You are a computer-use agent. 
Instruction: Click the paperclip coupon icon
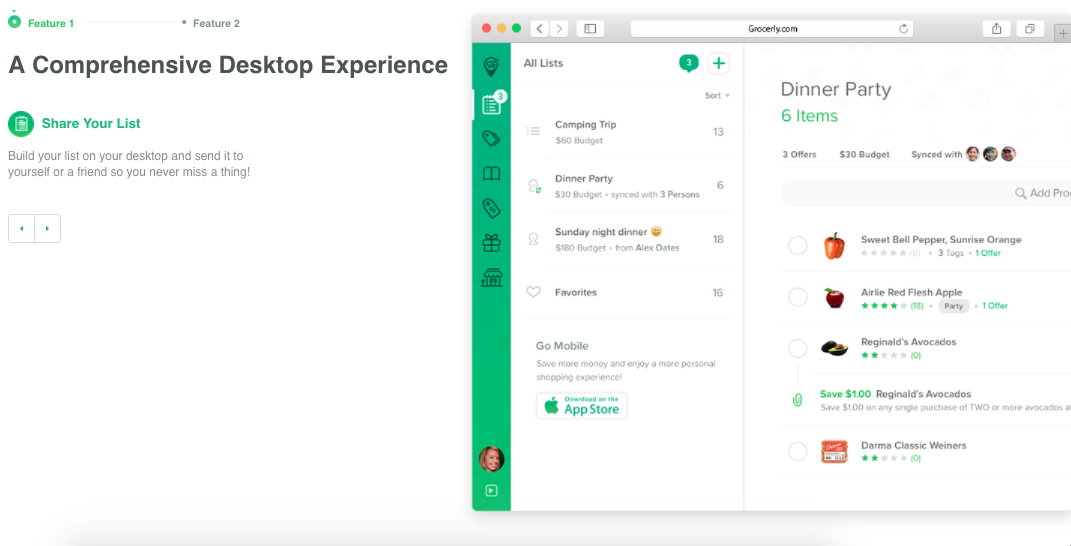[797, 400]
